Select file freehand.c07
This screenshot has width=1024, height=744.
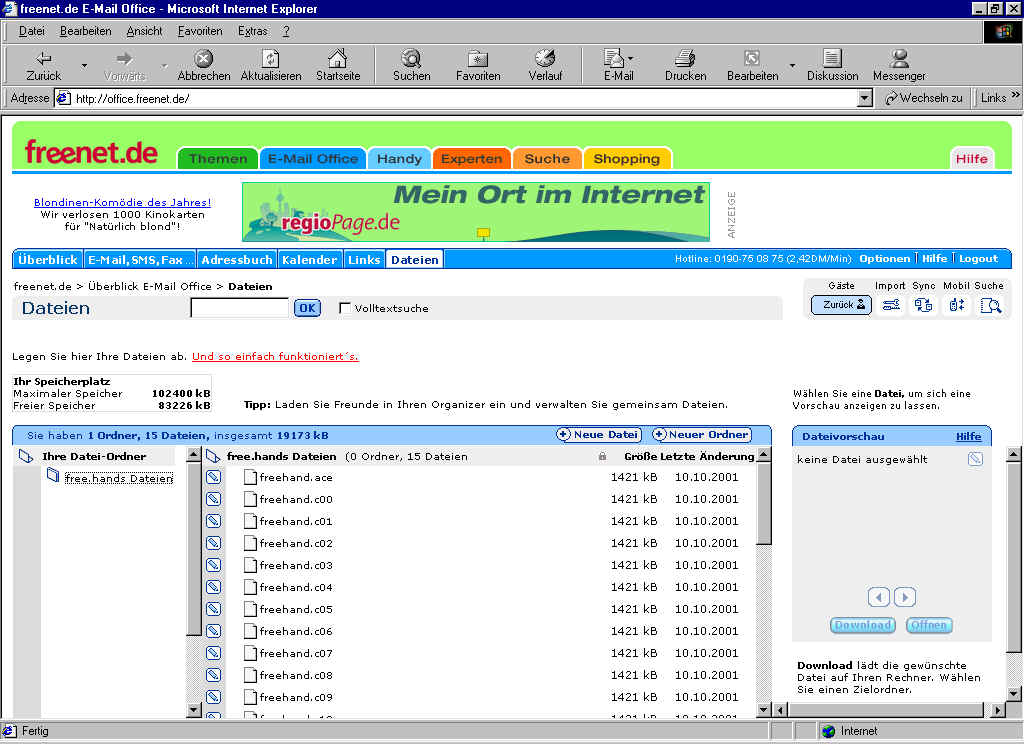click(296, 653)
